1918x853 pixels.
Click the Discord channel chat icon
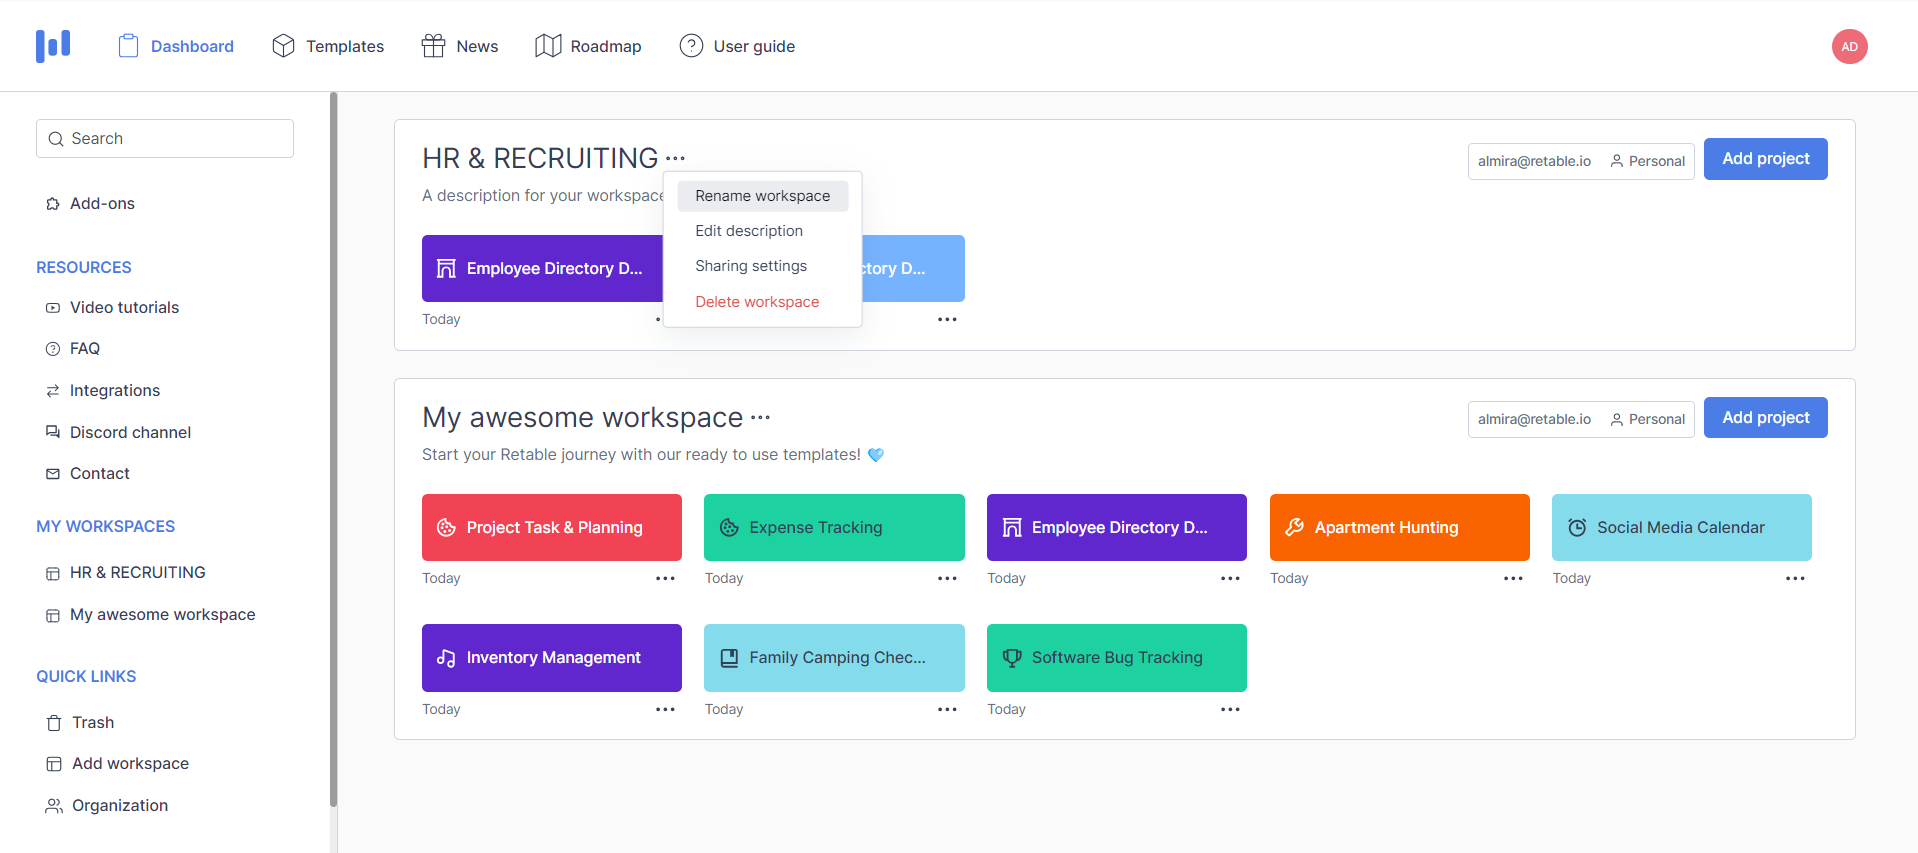(x=53, y=432)
